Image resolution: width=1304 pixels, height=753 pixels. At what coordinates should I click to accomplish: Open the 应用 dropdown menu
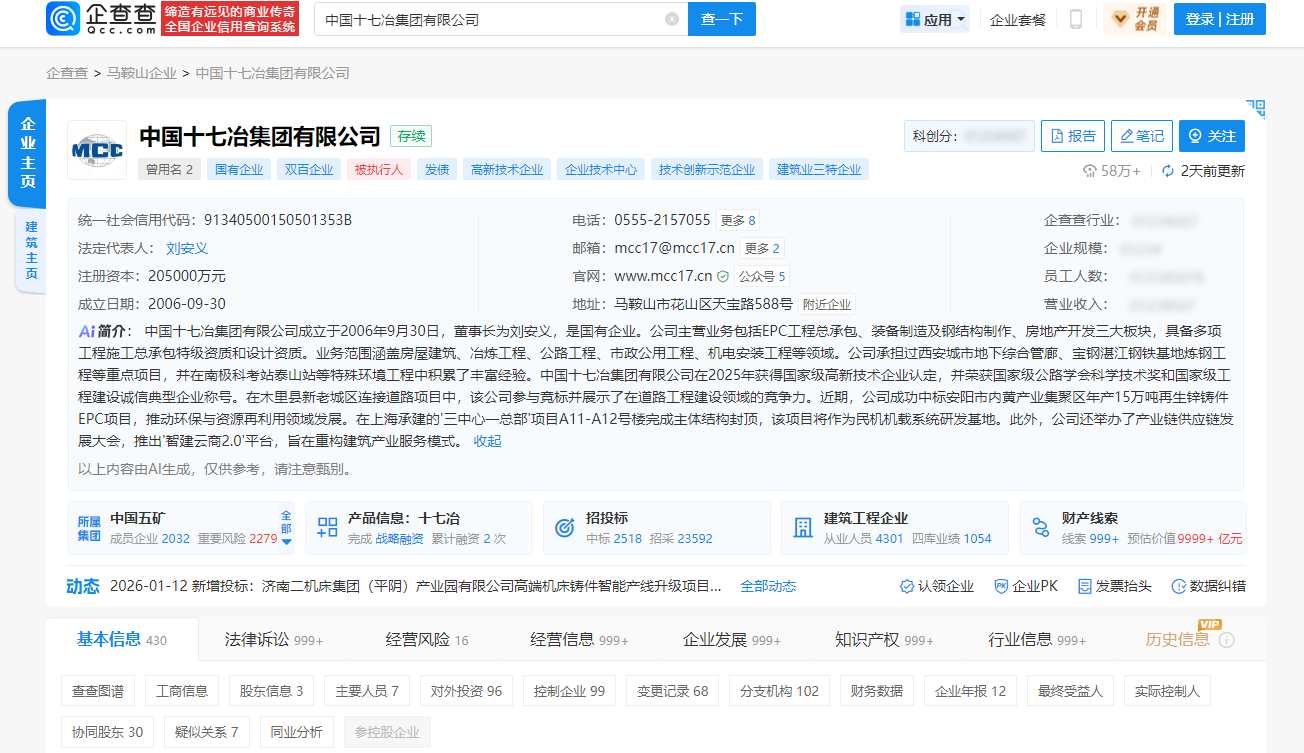click(x=935, y=19)
